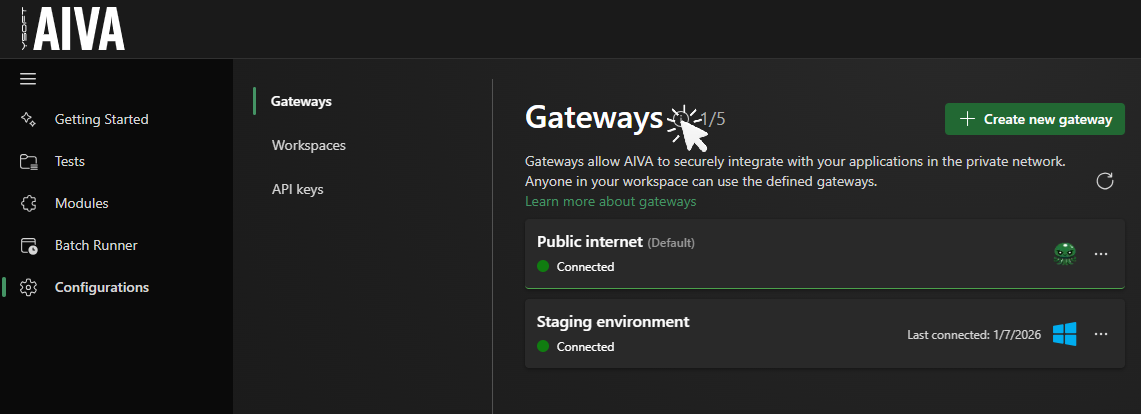Click Create new gateway button
The width and height of the screenshot is (1141, 414).
point(1035,119)
